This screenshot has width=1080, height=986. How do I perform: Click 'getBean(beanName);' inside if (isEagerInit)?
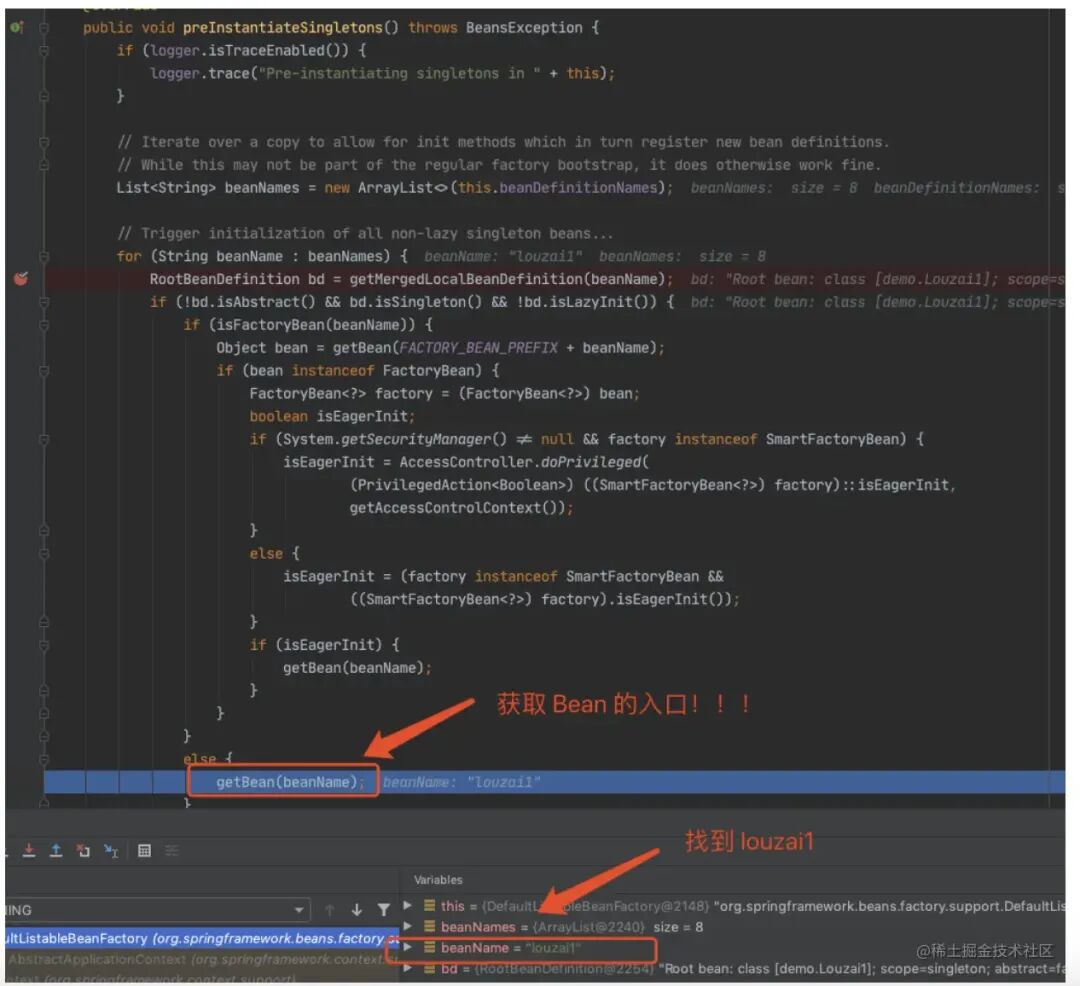pos(357,668)
